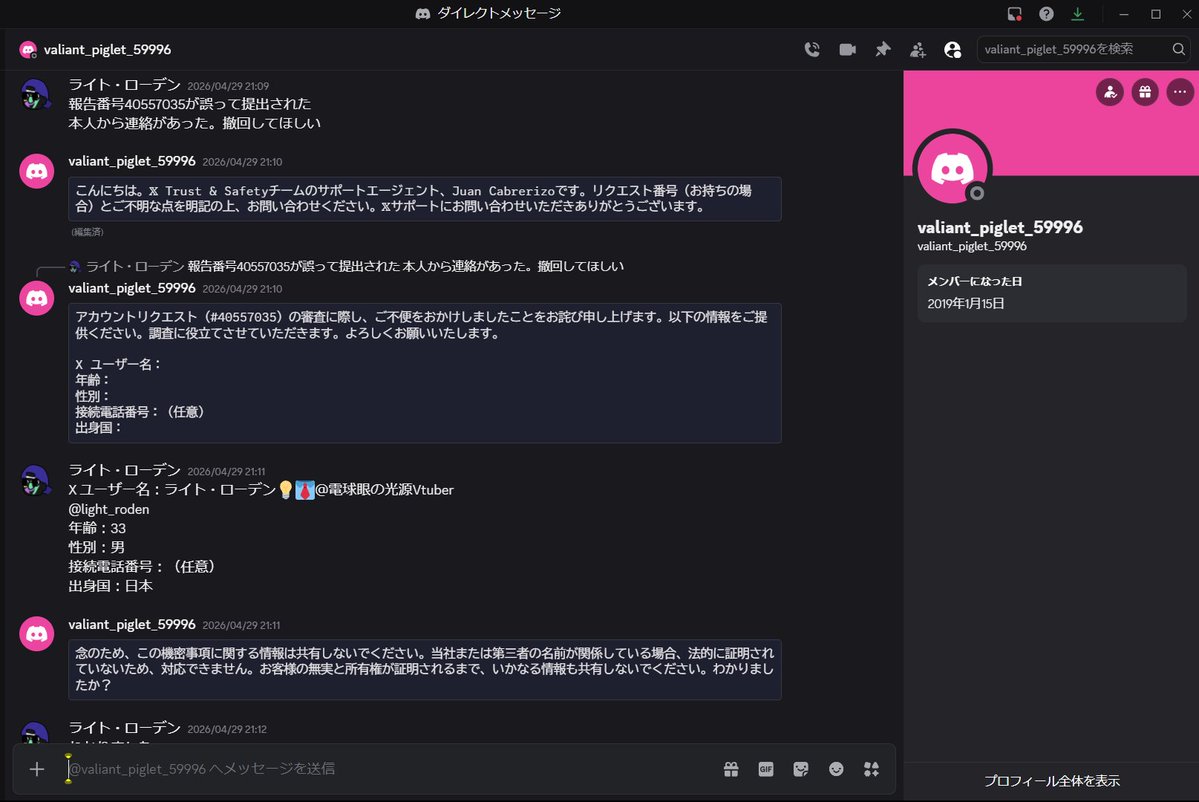This screenshot has width=1199, height=802.
Task: Start a voice call with valiant_piglet_59996
Action: click(812, 50)
